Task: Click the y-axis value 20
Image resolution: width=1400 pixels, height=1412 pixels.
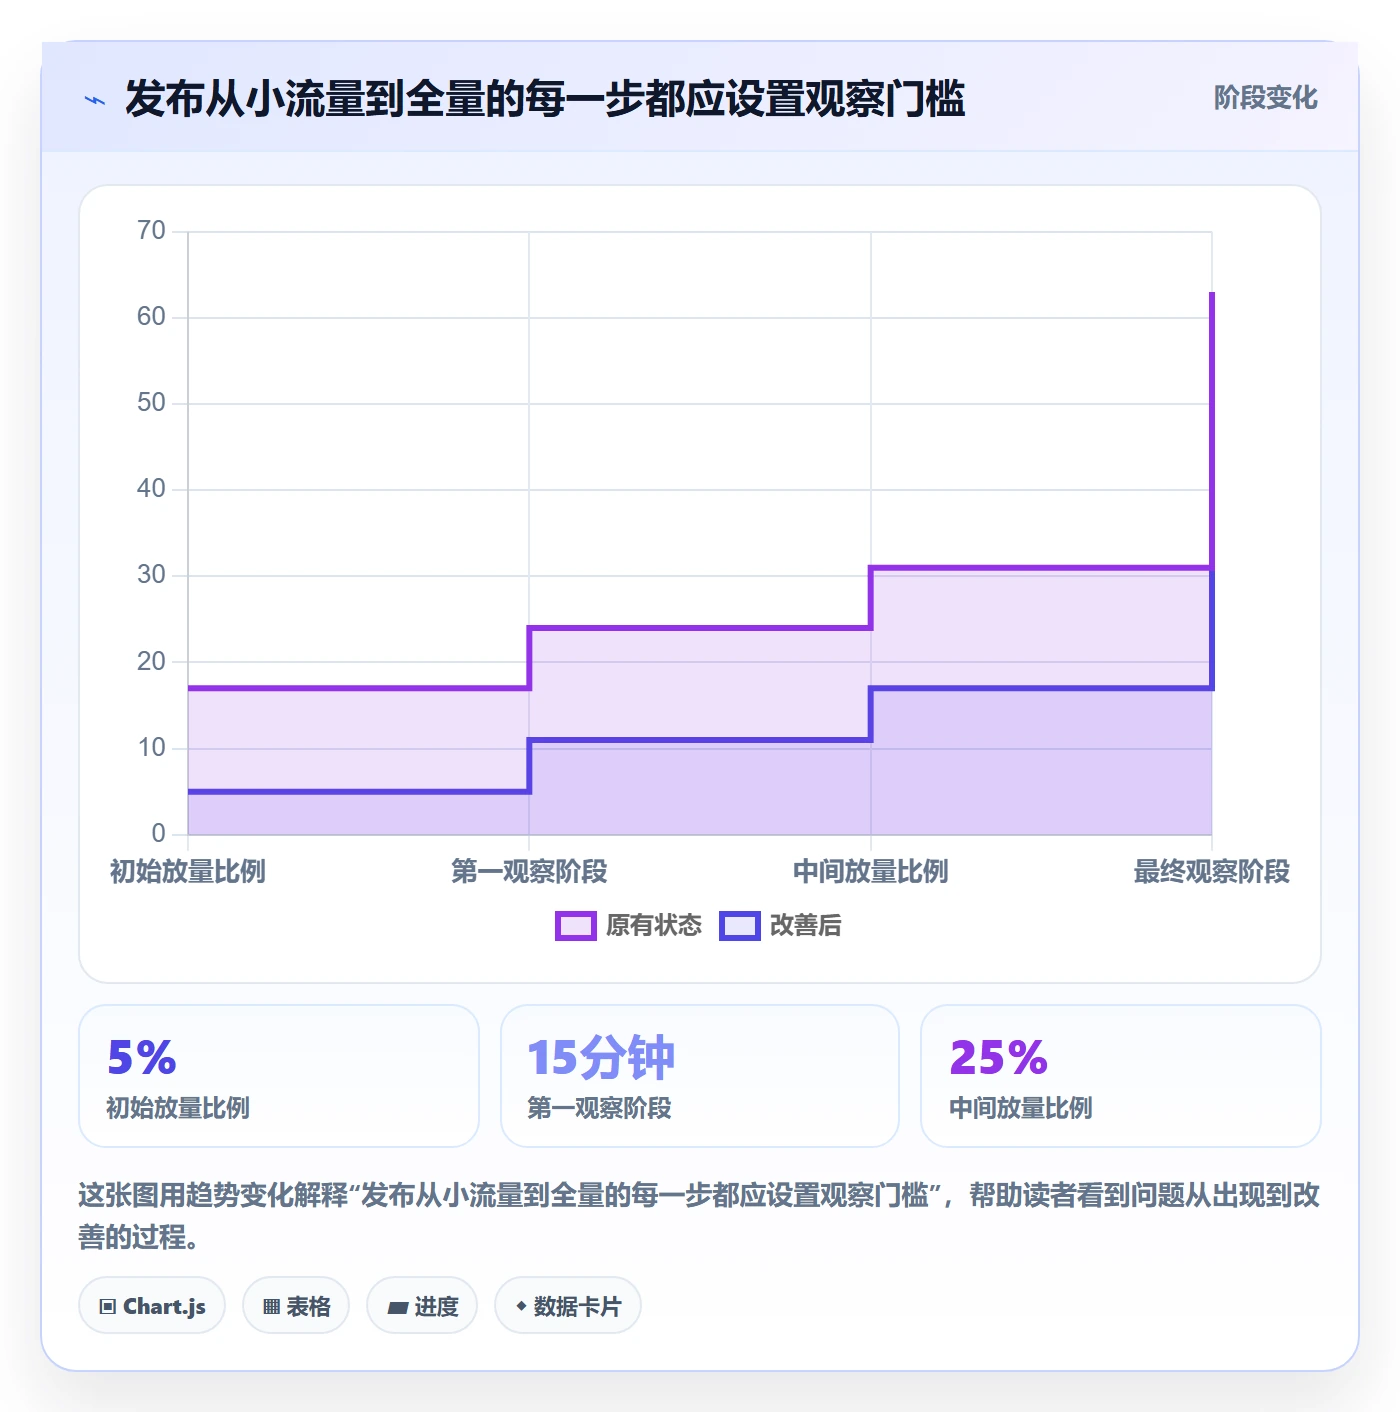Action: [151, 662]
